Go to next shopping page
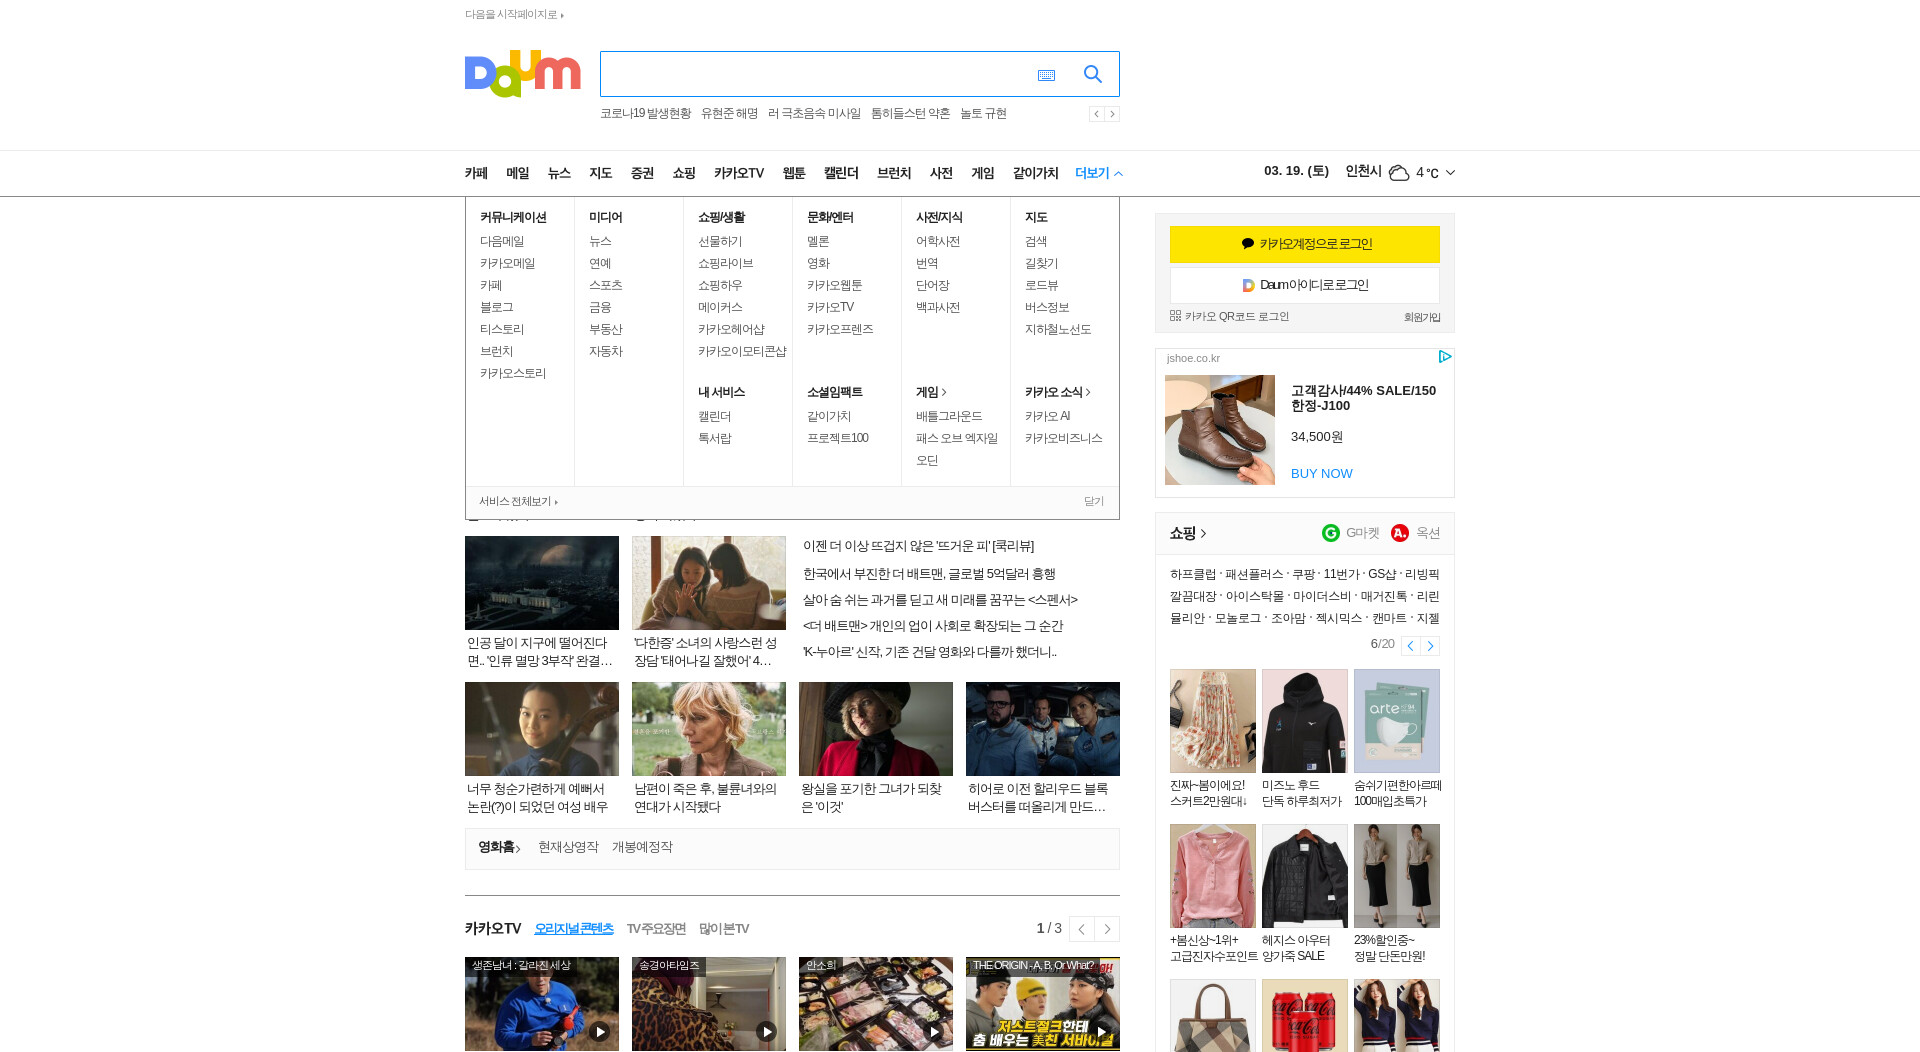This screenshot has width=1920, height=1052. point(1430,646)
